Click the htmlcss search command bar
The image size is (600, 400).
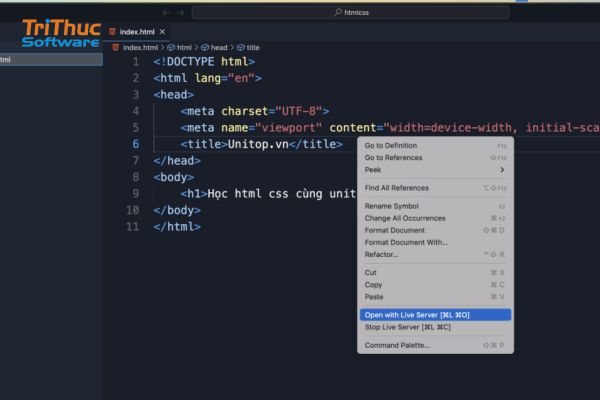[x=351, y=13]
